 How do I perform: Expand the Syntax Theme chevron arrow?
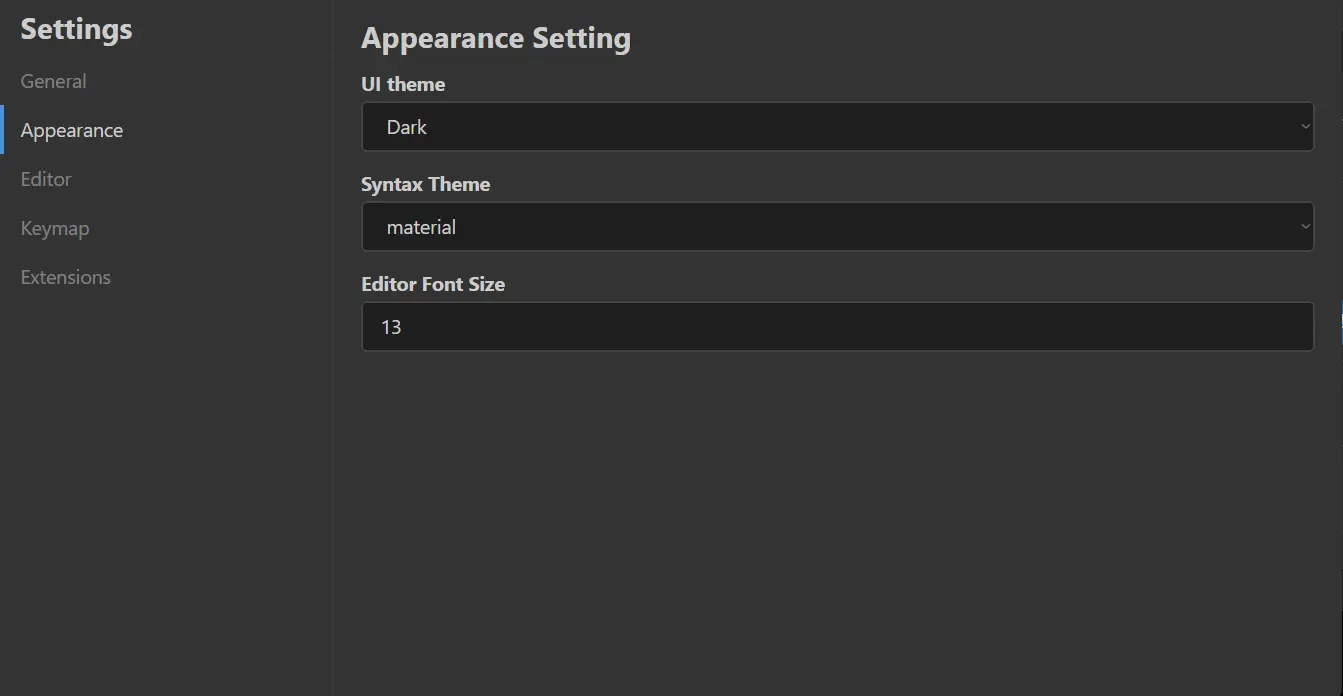click(1305, 226)
